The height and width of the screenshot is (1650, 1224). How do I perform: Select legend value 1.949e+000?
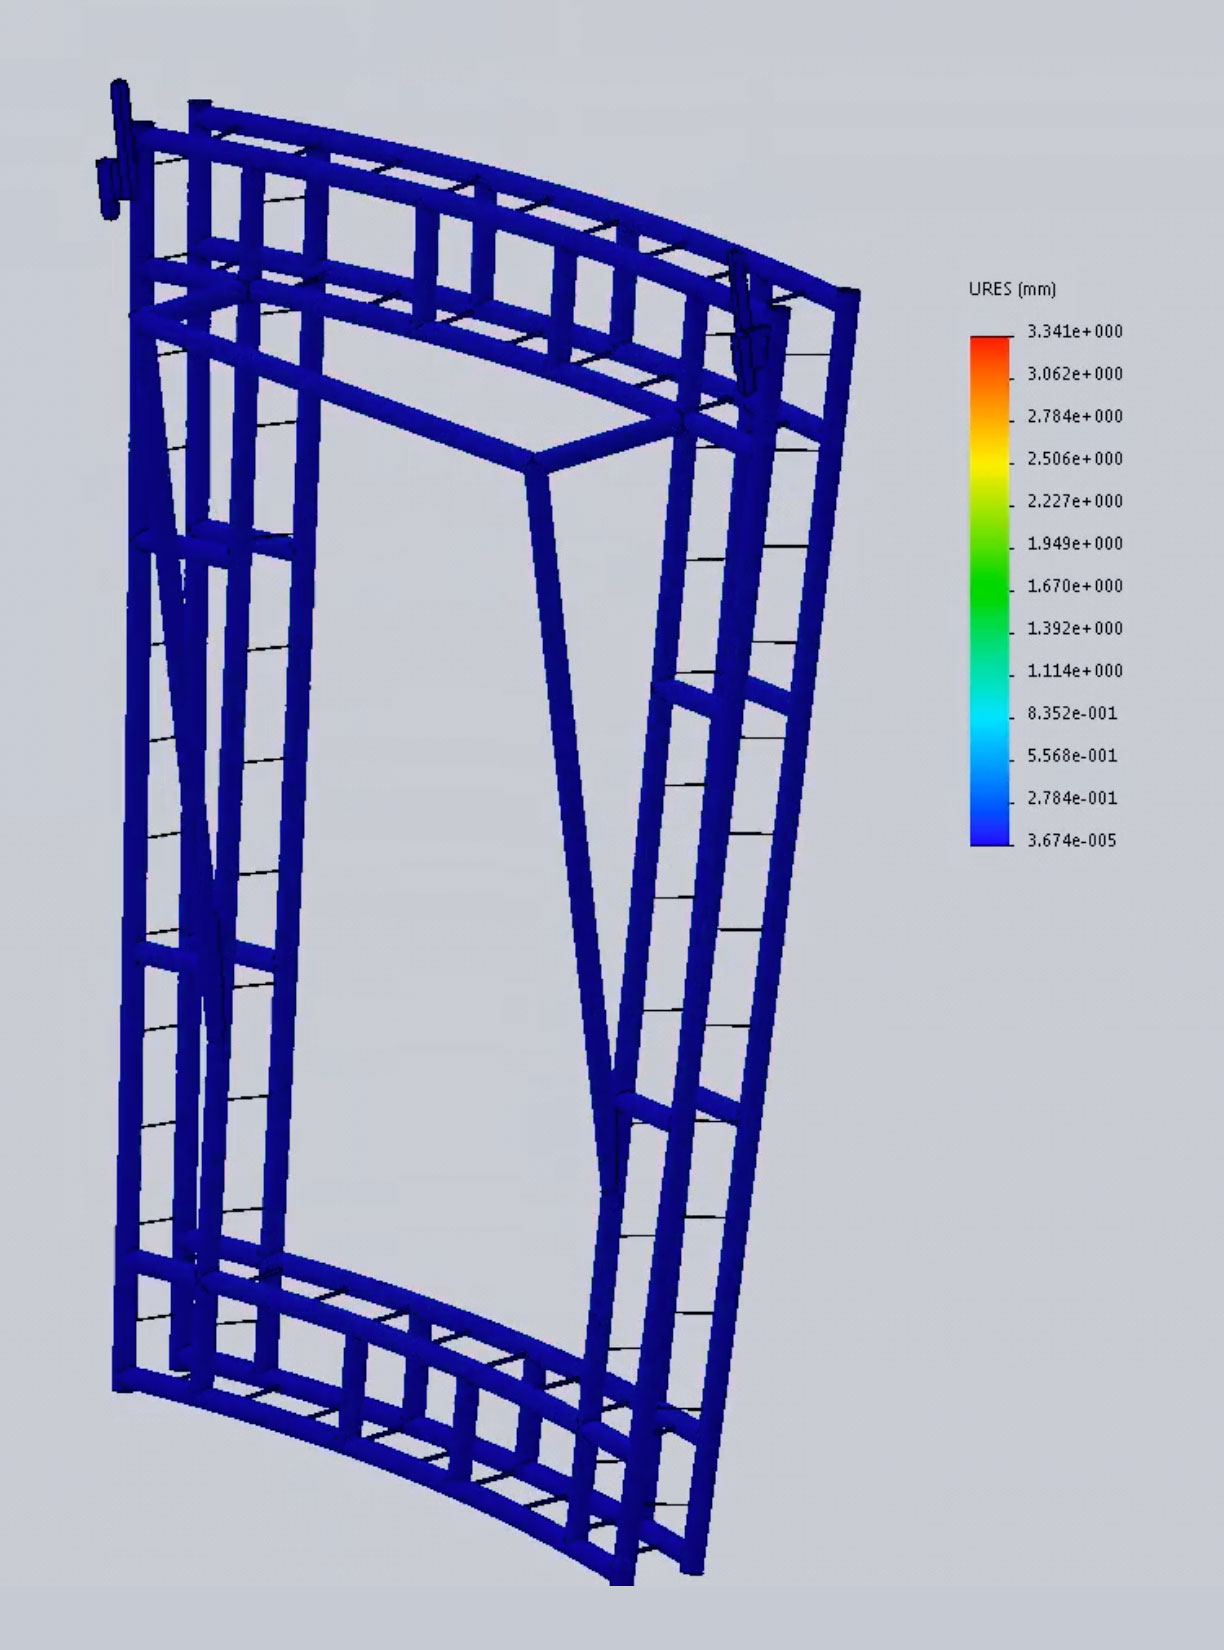point(1075,544)
